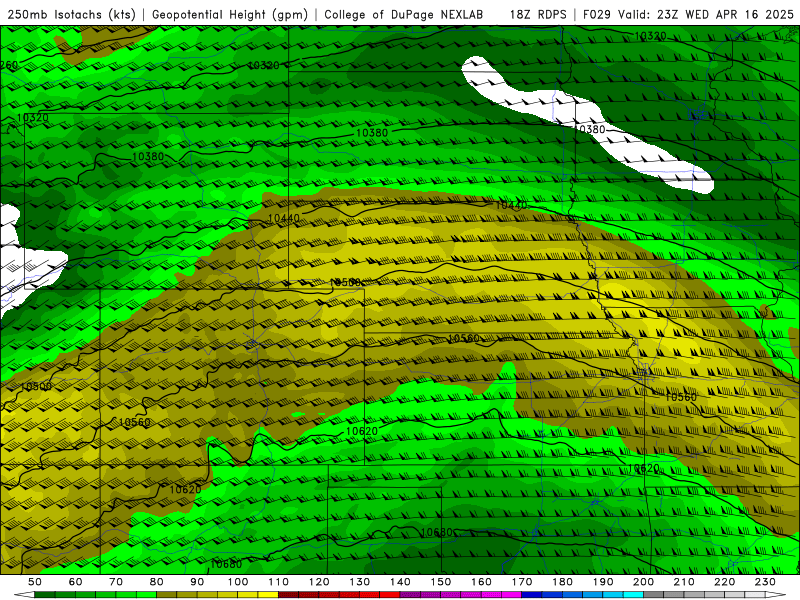Click the left arrow end of the color bar
Viewport: 800px width, 600px height.
click(23, 595)
